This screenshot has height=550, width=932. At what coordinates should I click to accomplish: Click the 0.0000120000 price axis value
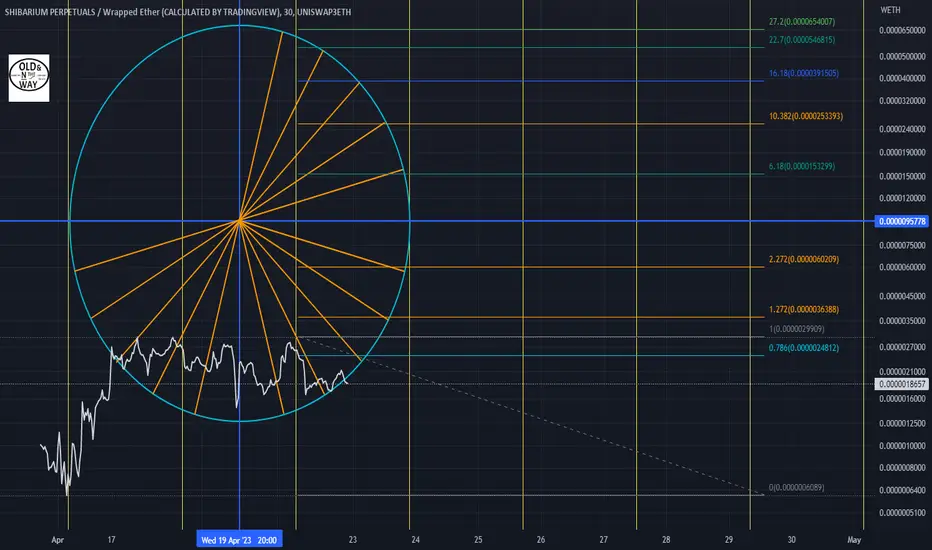click(x=902, y=199)
